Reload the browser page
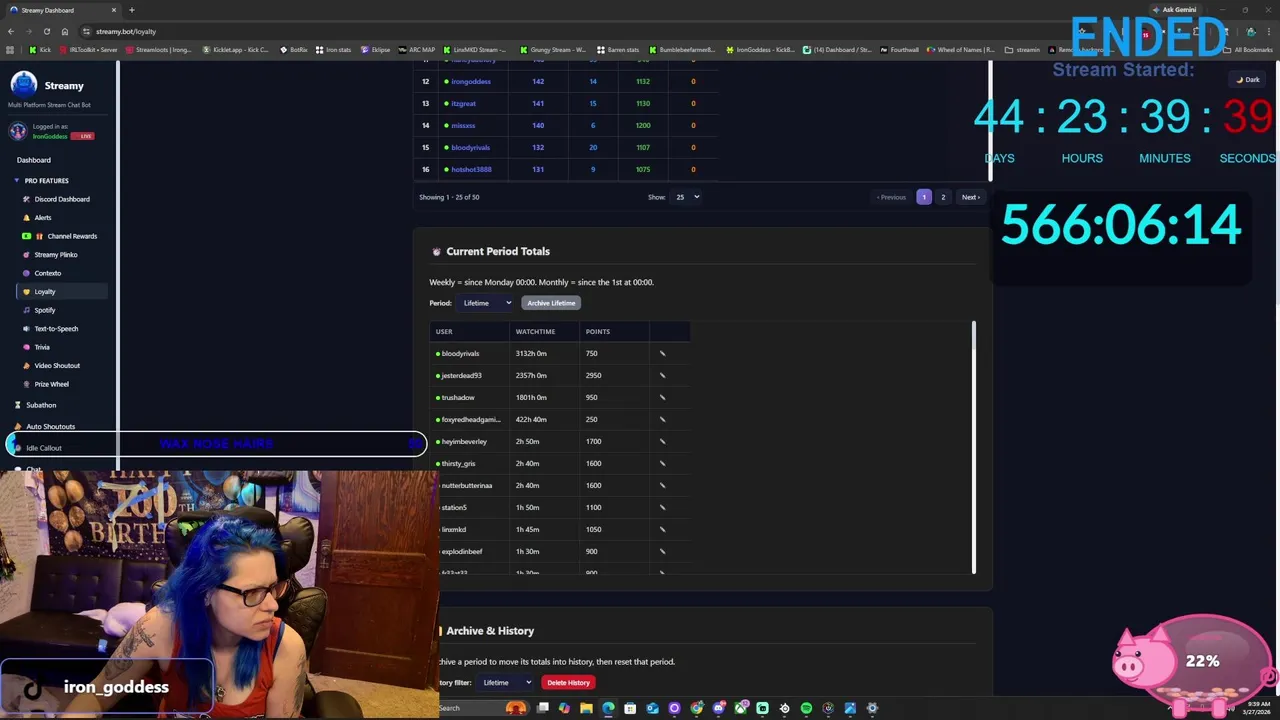Viewport: 1280px width, 720px height. coord(46,31)
